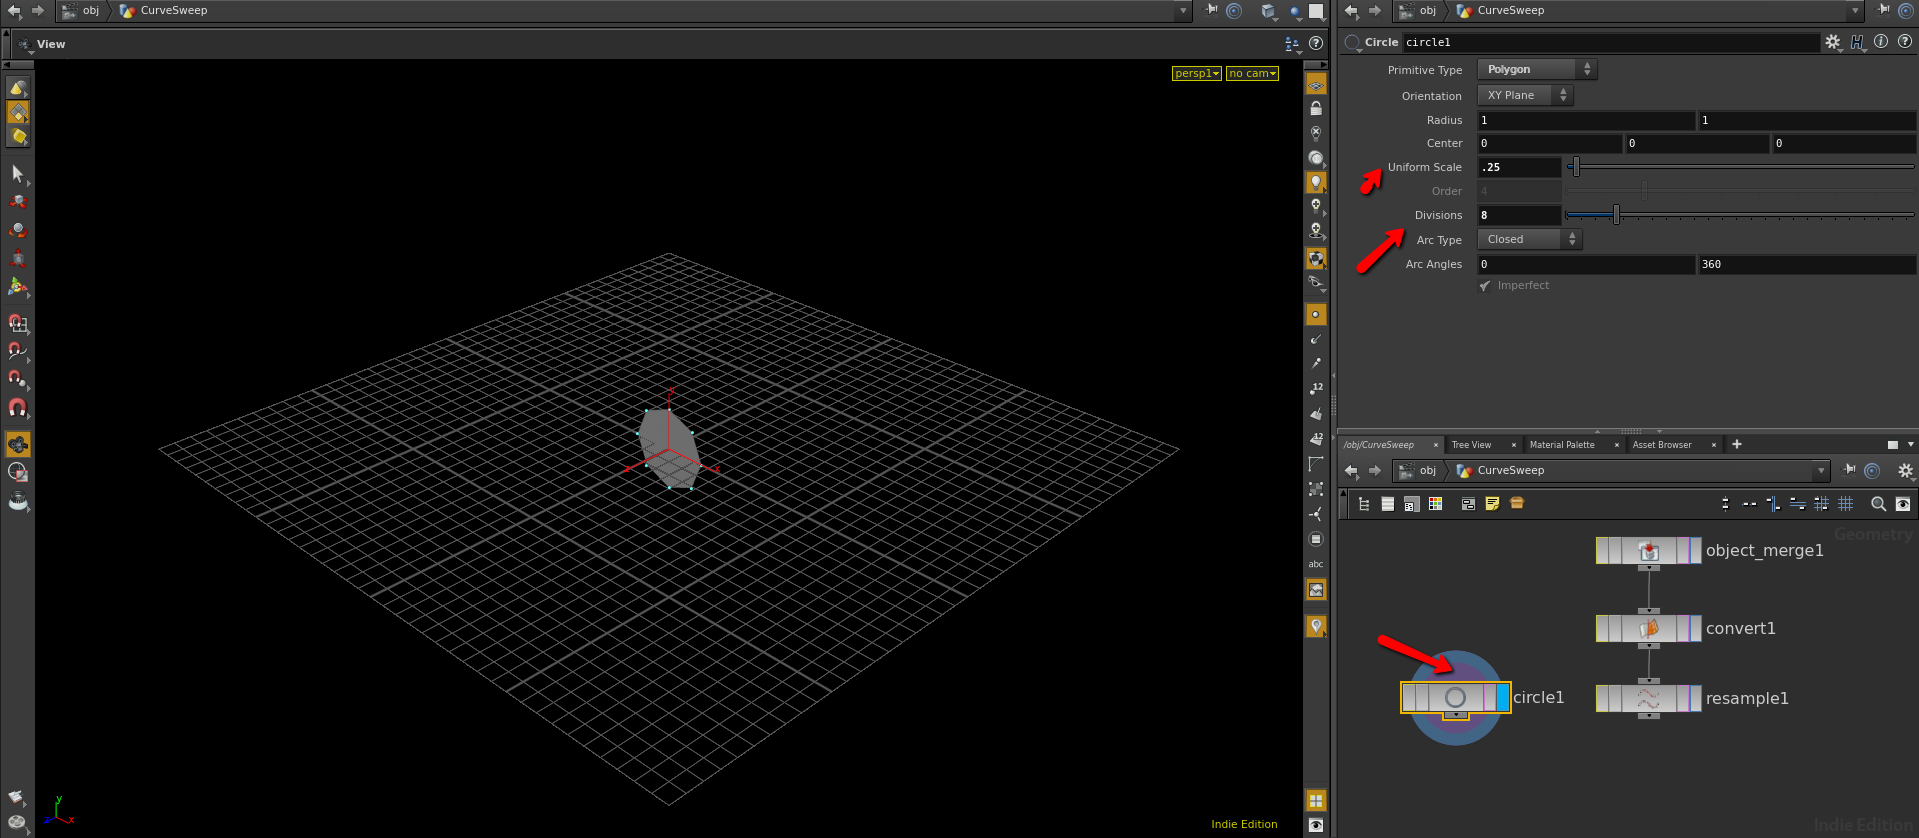This screenshot has width=1919, height=838.
Task: Toggle the abc point text display option
Action: click(x=1316, y=564)
